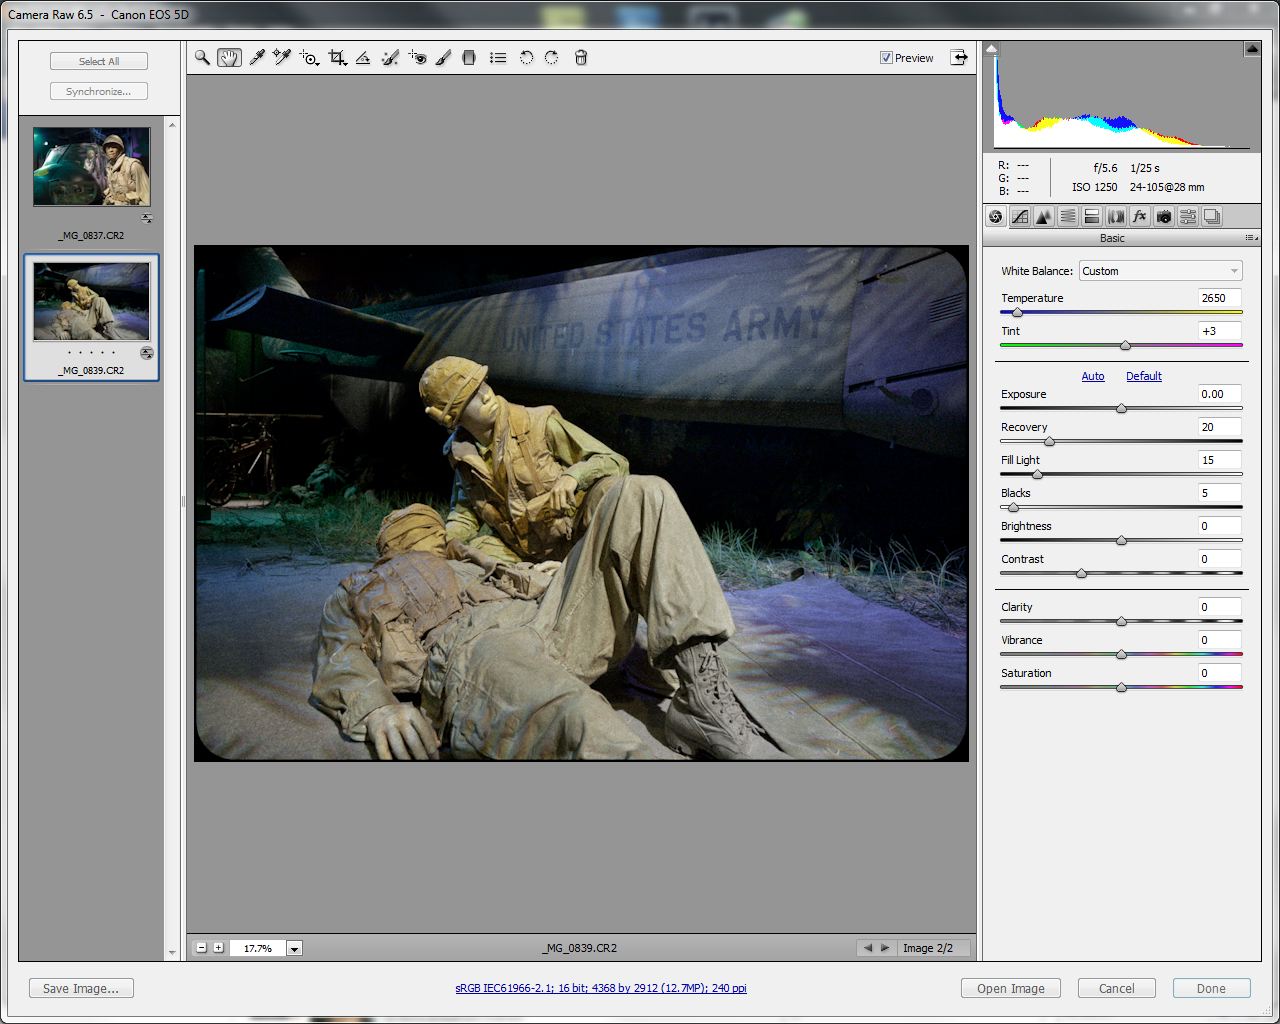
Task: Click the Open Image button
Action: [1011, 988]
